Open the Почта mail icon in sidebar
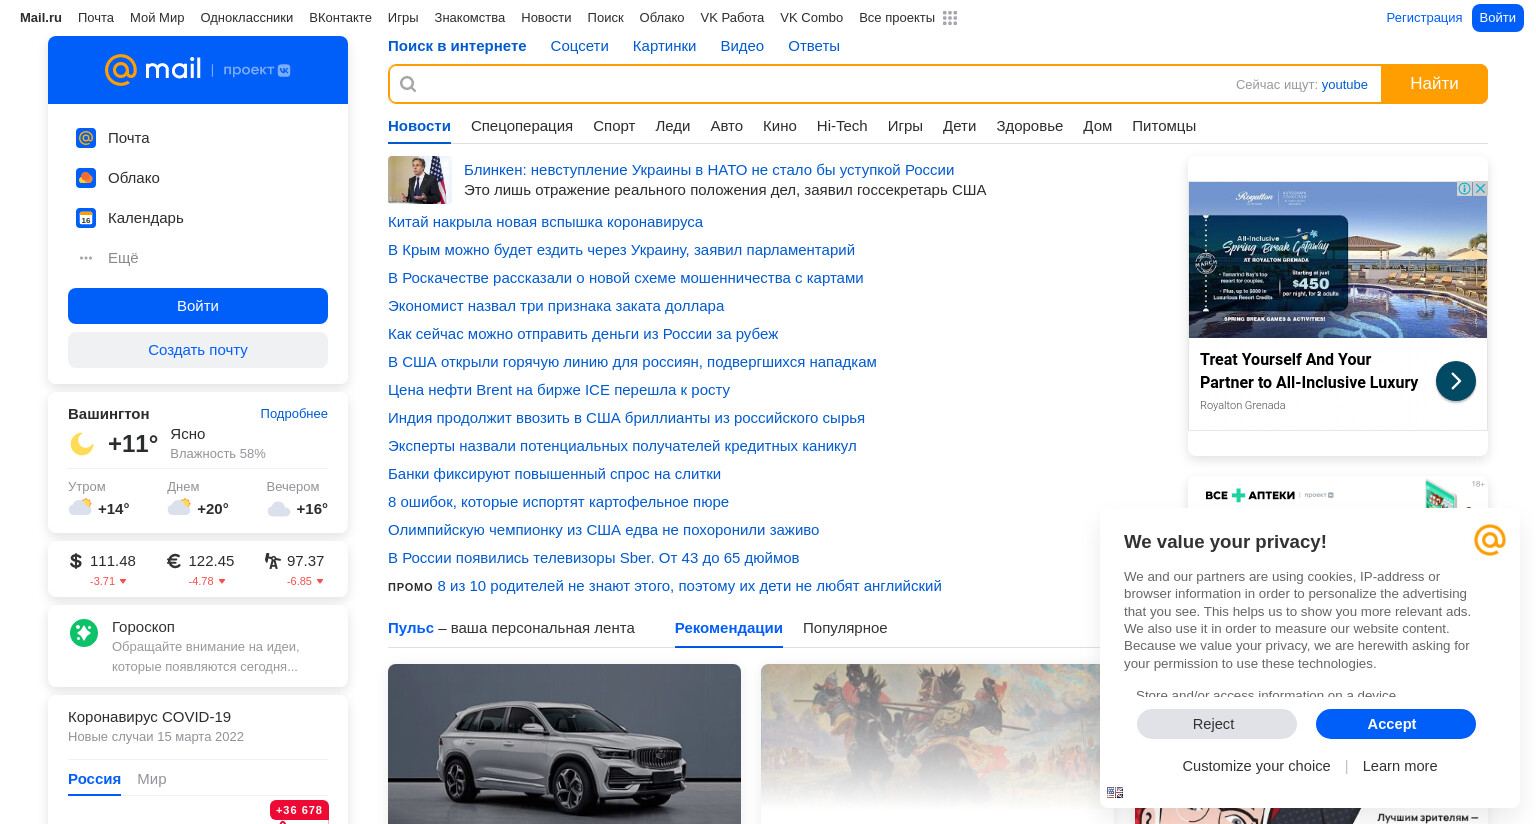The height and width of the screenshot is (824, 1536). click(86, 138)
